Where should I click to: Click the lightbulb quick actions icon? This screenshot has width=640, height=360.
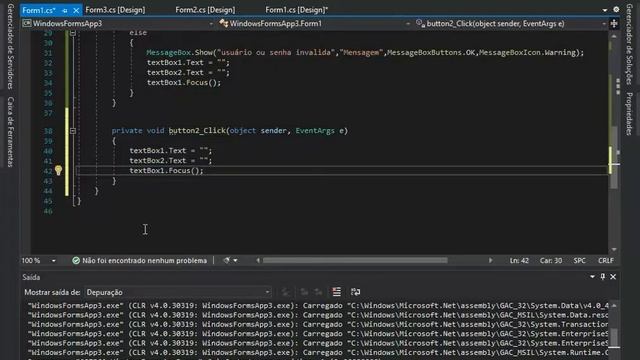(x=58, y=170)
